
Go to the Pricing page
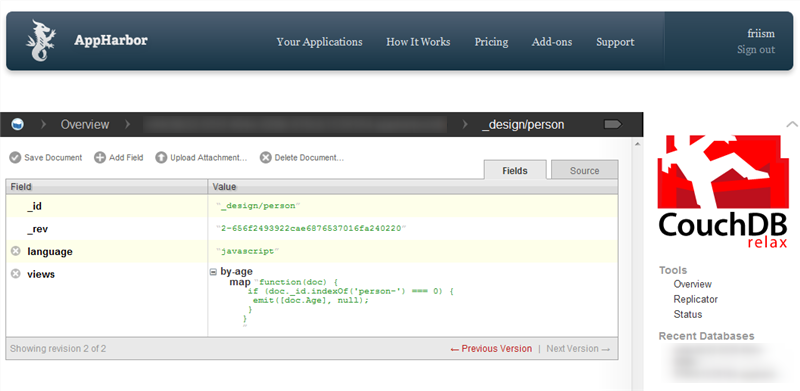pos(491,42)
